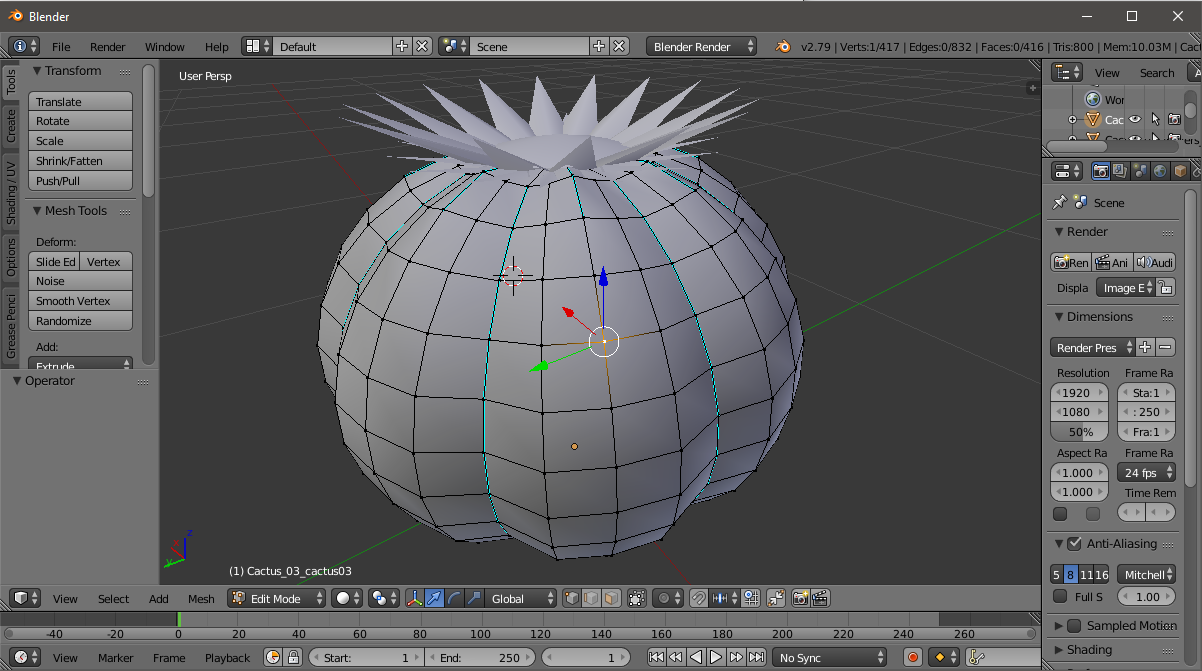Toggle proportional editing mode button
The width and height of the screenshot is (1202, 671).
(667, 598)
